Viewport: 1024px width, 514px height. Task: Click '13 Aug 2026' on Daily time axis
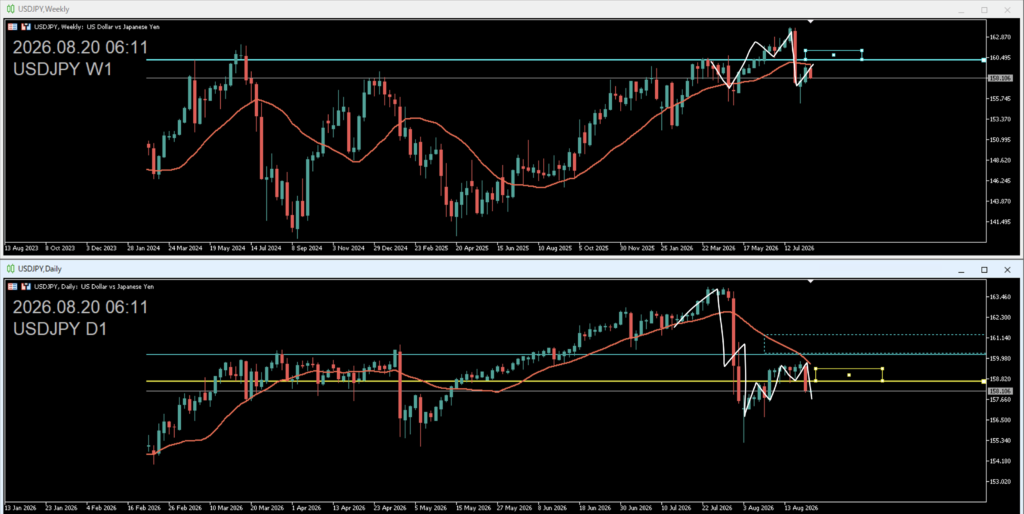click(801, 507)
